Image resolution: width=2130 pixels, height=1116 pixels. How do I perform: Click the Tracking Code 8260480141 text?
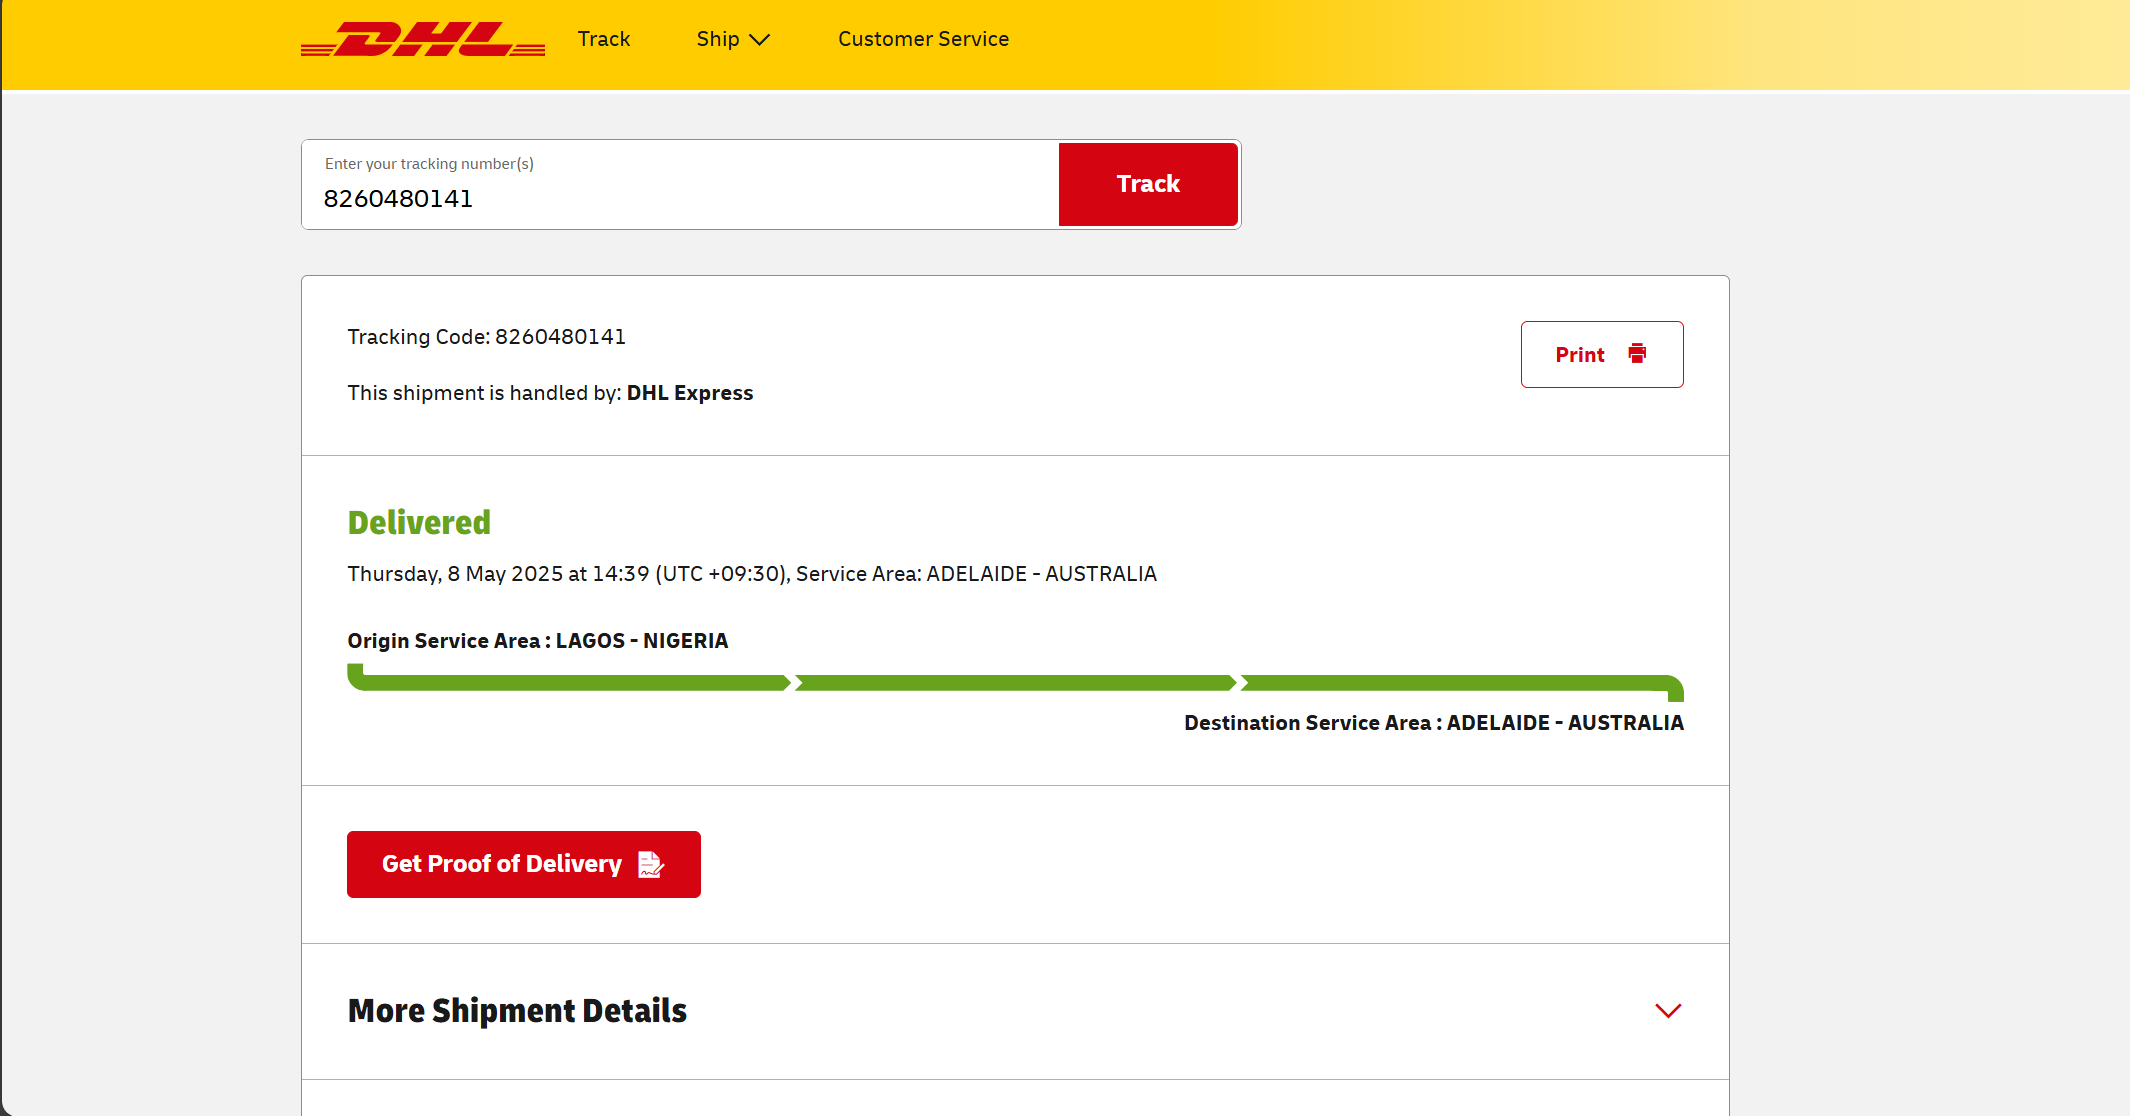click(x=487, y=337)
